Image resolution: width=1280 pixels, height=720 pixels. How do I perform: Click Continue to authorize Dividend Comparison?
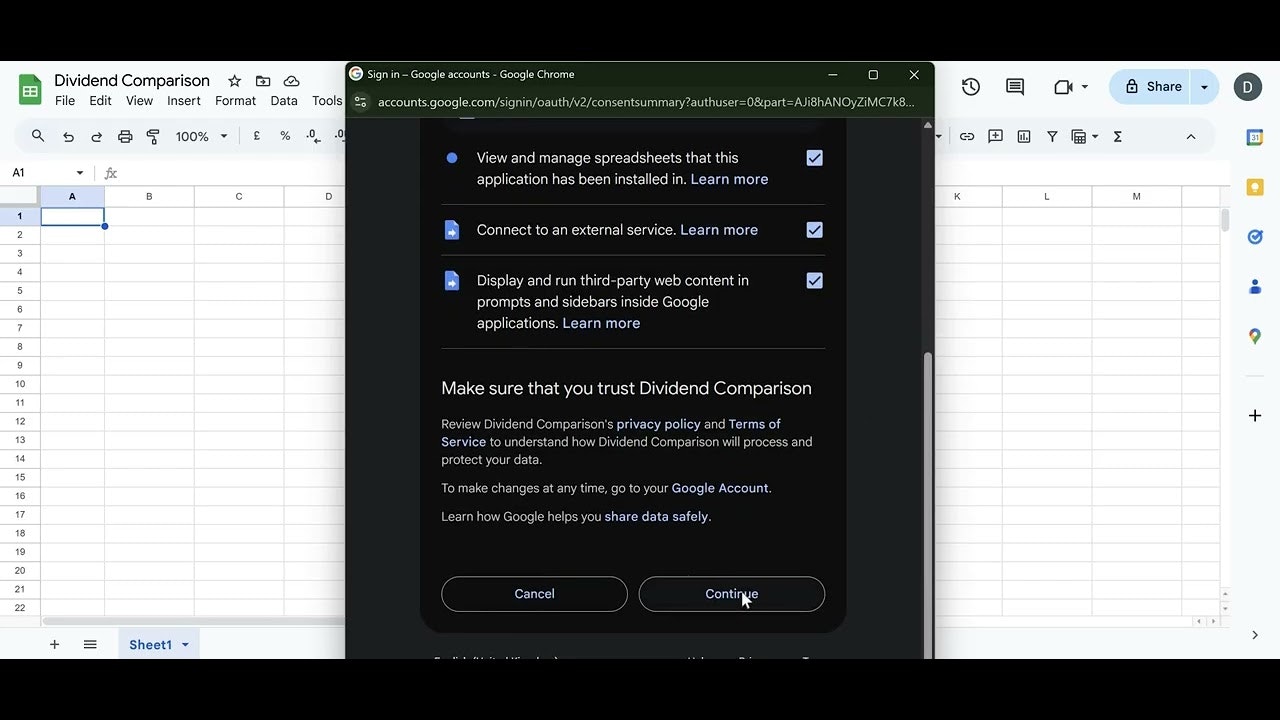[732, 594]
